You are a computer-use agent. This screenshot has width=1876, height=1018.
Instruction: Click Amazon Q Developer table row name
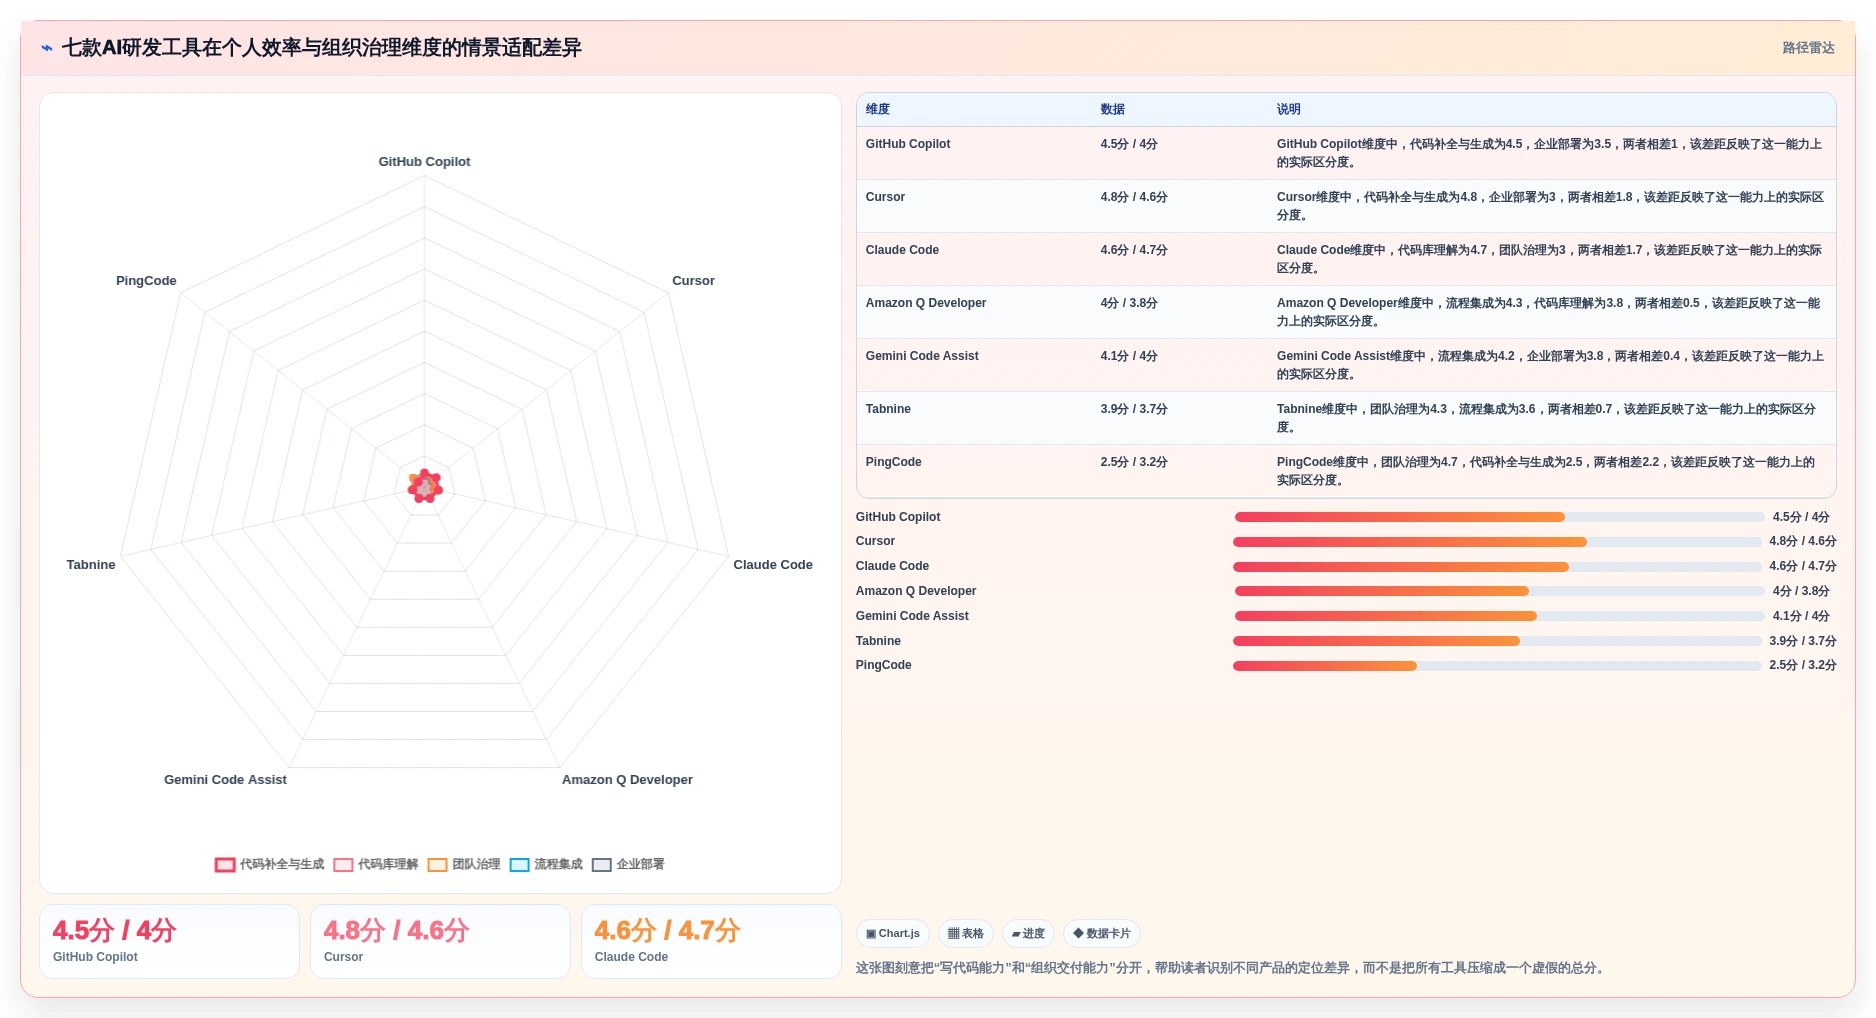[926, 303]
